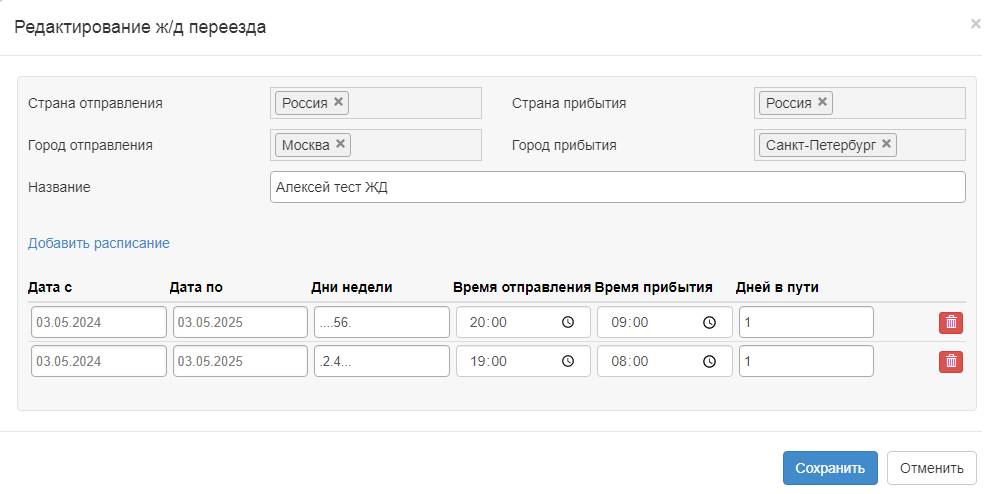Open clock picker for 09:00 arrival time
Viewport: 993px width, 494px height.
tap(709, 322)
